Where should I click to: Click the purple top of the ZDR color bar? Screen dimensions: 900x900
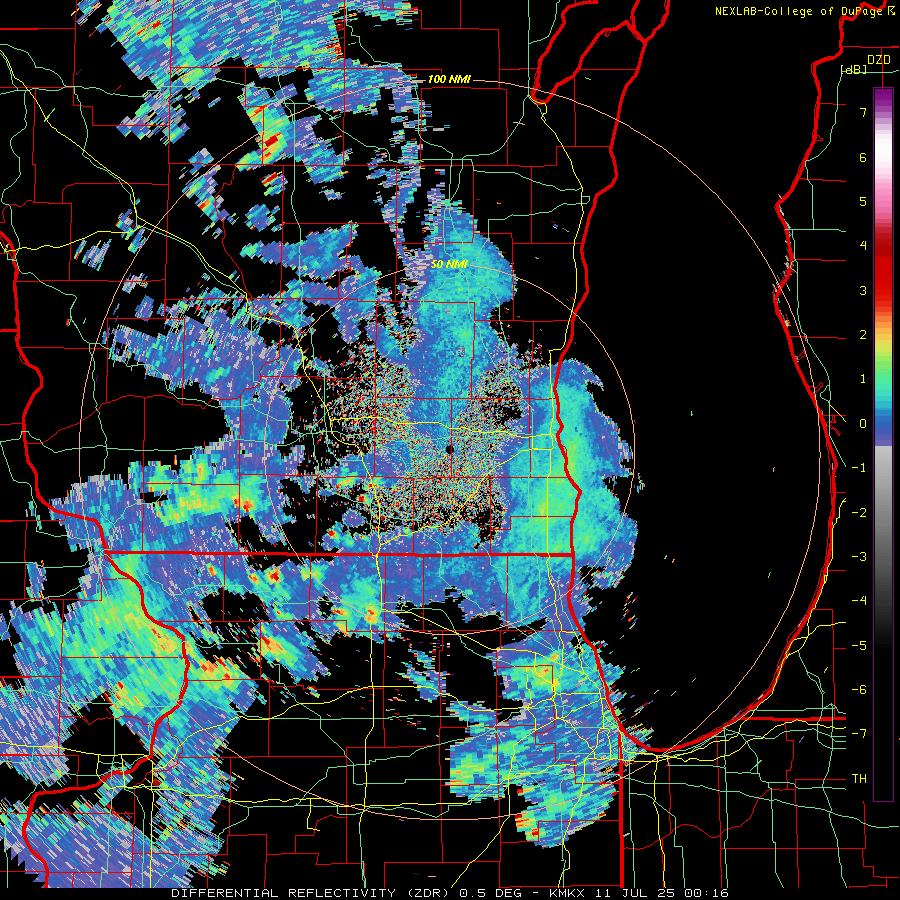(883, 98)
